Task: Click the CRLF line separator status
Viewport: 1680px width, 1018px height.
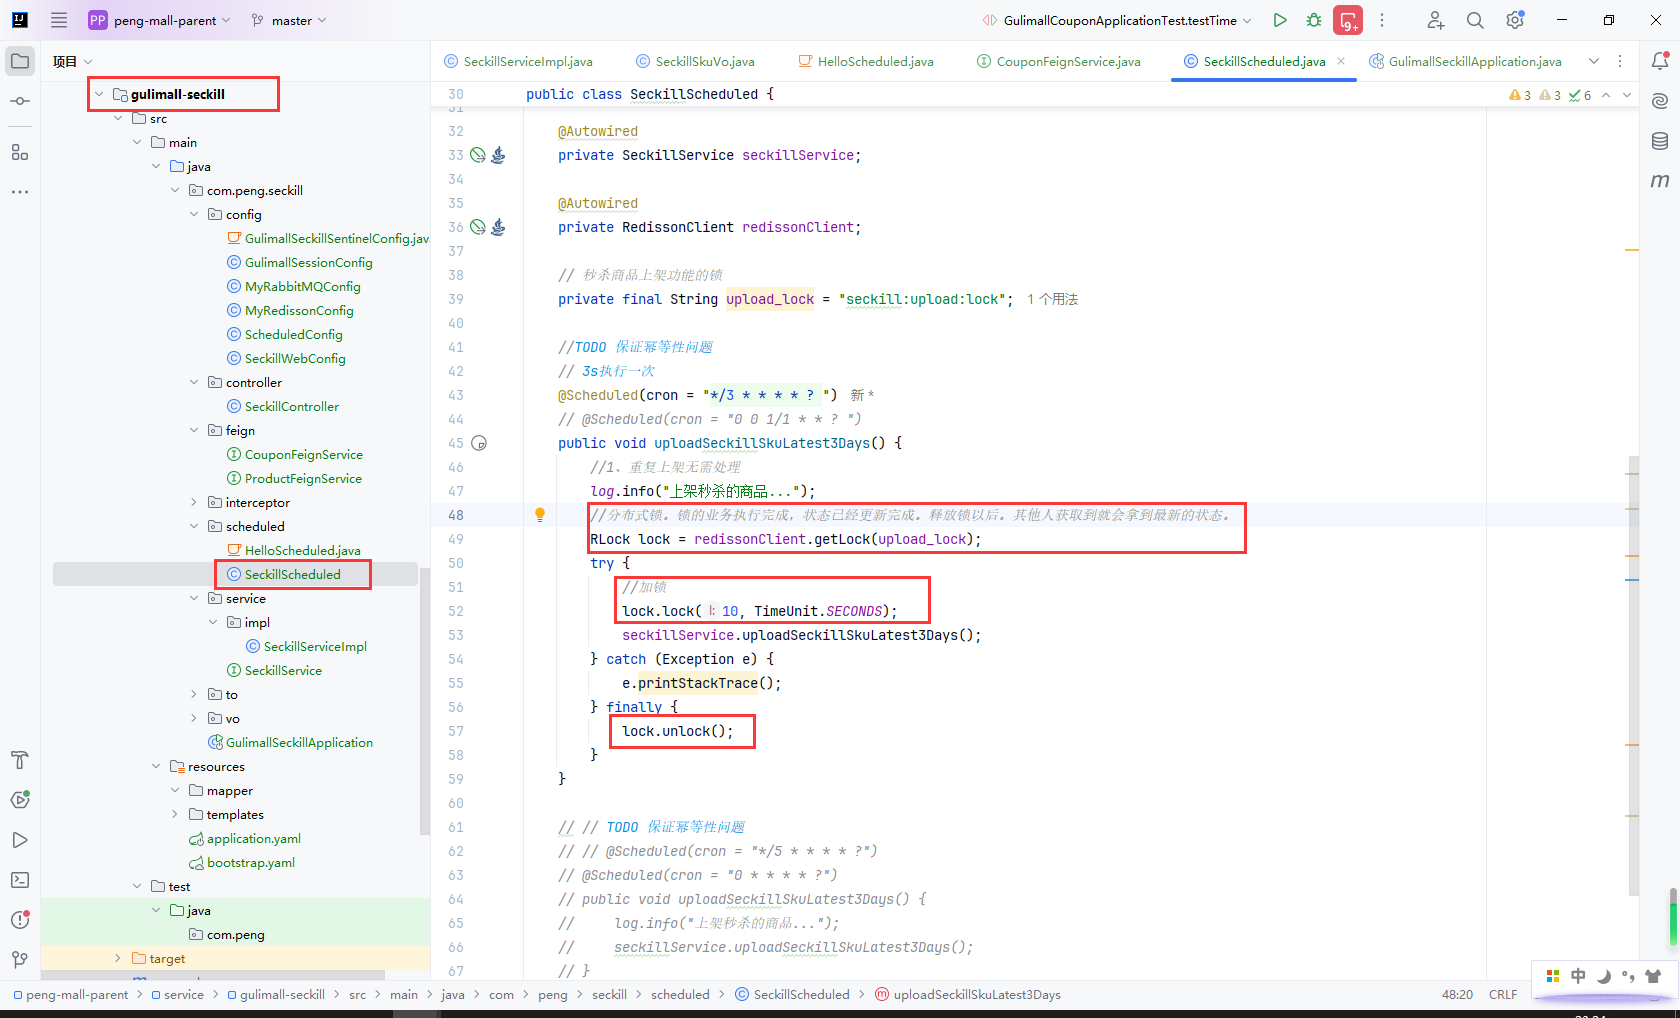Action: click(x=1503, y=994)
